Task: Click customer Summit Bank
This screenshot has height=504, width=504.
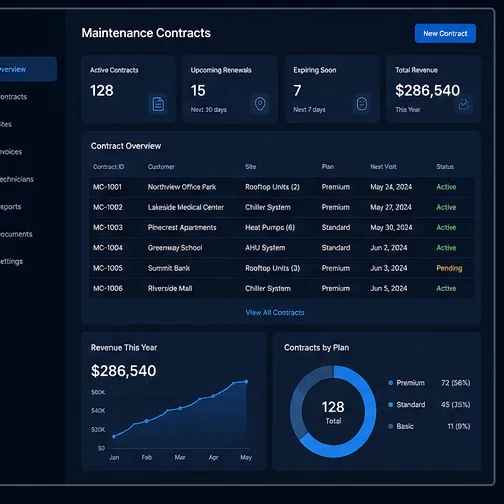Action: pos(169,268)
